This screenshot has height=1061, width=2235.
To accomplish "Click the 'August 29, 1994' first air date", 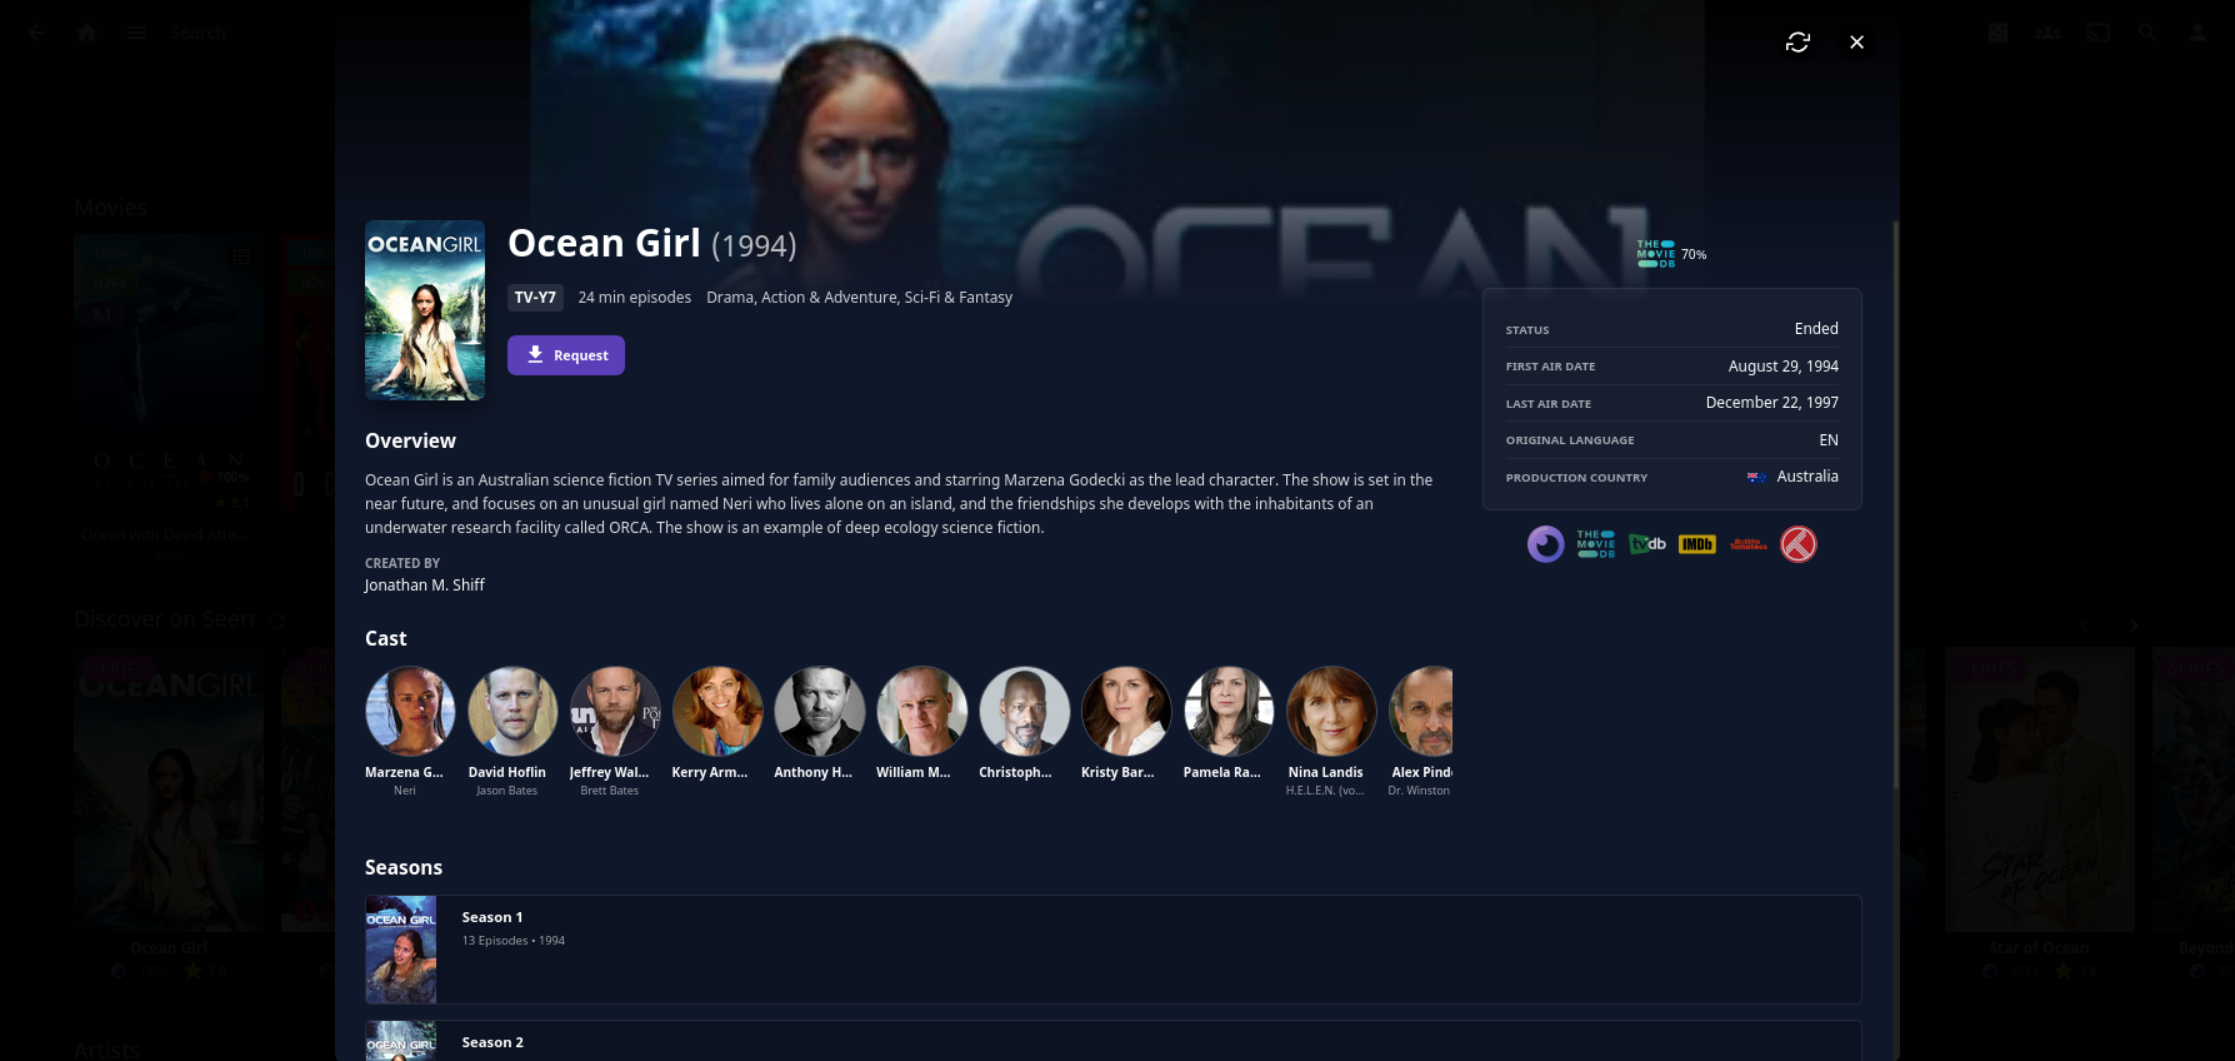I will [x=1783, y=366].
